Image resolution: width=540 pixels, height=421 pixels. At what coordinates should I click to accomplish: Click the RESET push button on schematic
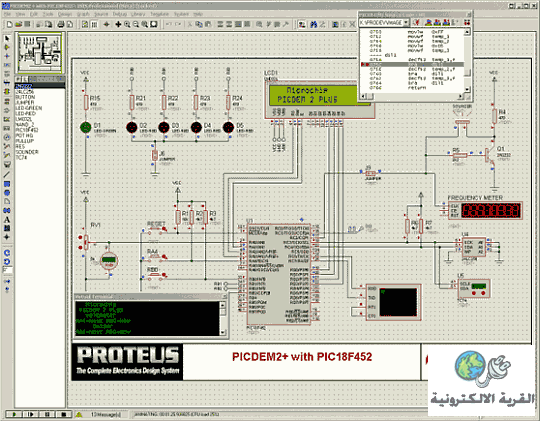point(155,230)
